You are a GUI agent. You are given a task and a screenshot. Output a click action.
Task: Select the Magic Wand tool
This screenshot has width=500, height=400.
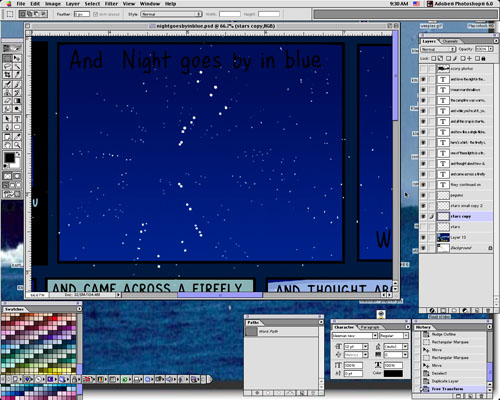[17, 66]
